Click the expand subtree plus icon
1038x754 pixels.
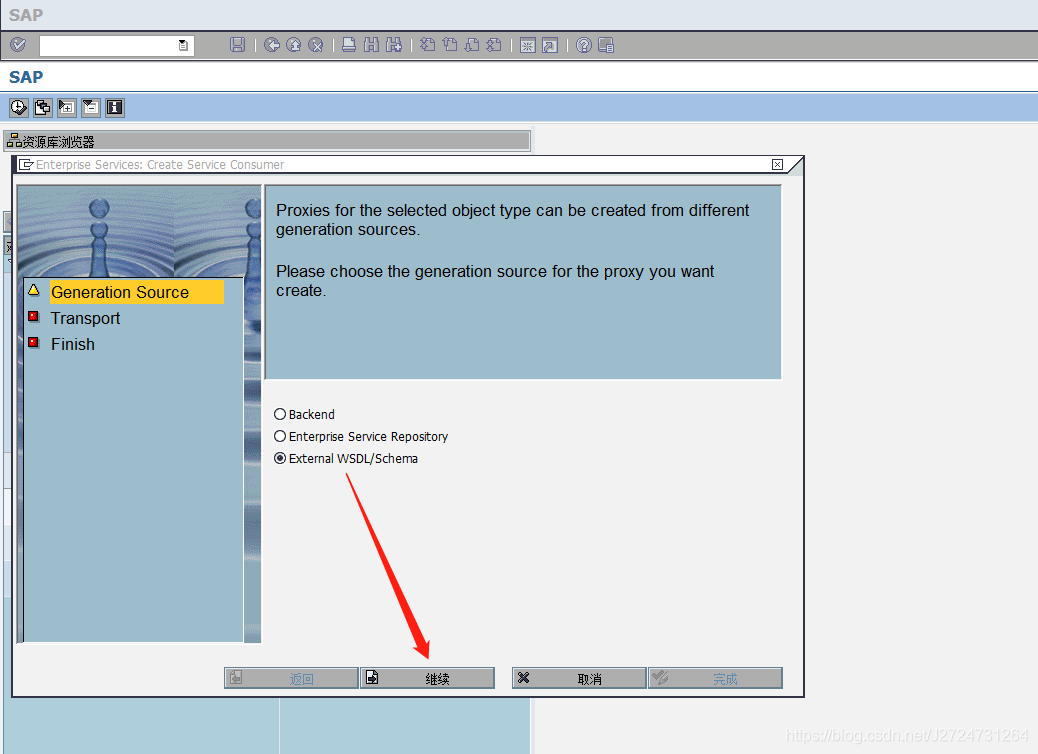pyautogui.click(x=67, y=107)
